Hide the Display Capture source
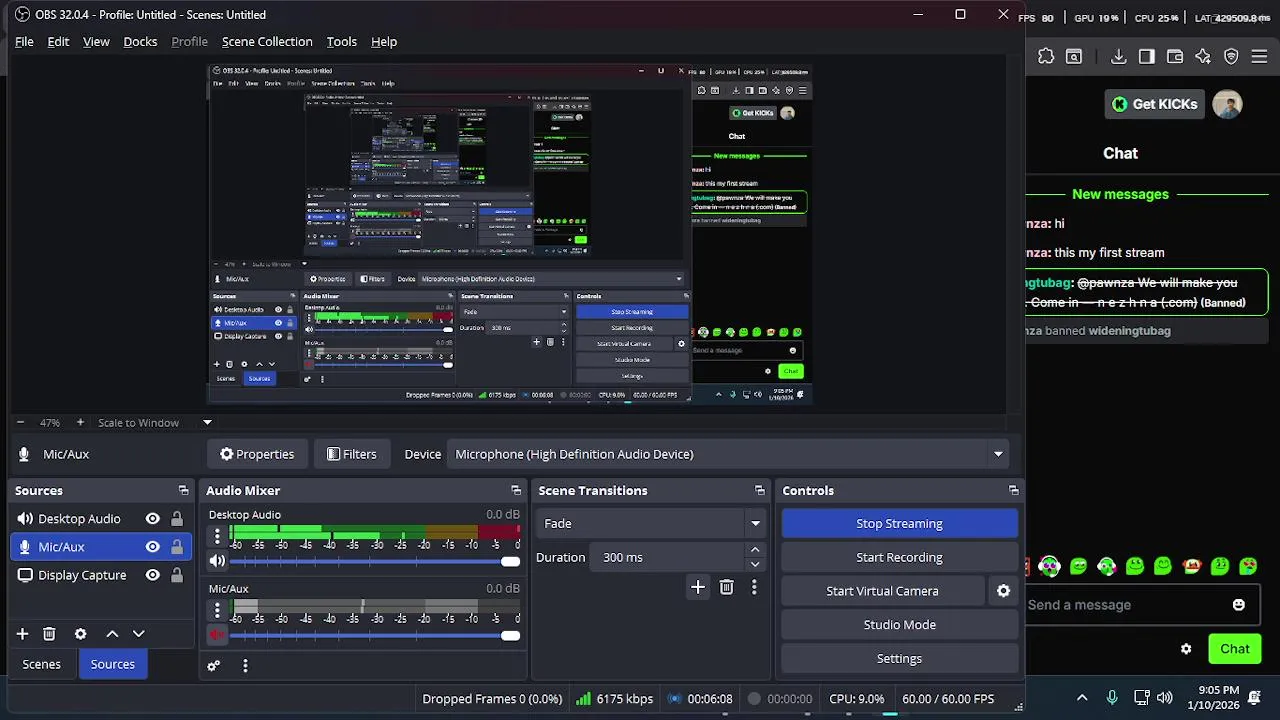The width and height of the screenshot is (1280, 720). click(x=153, y=575)
